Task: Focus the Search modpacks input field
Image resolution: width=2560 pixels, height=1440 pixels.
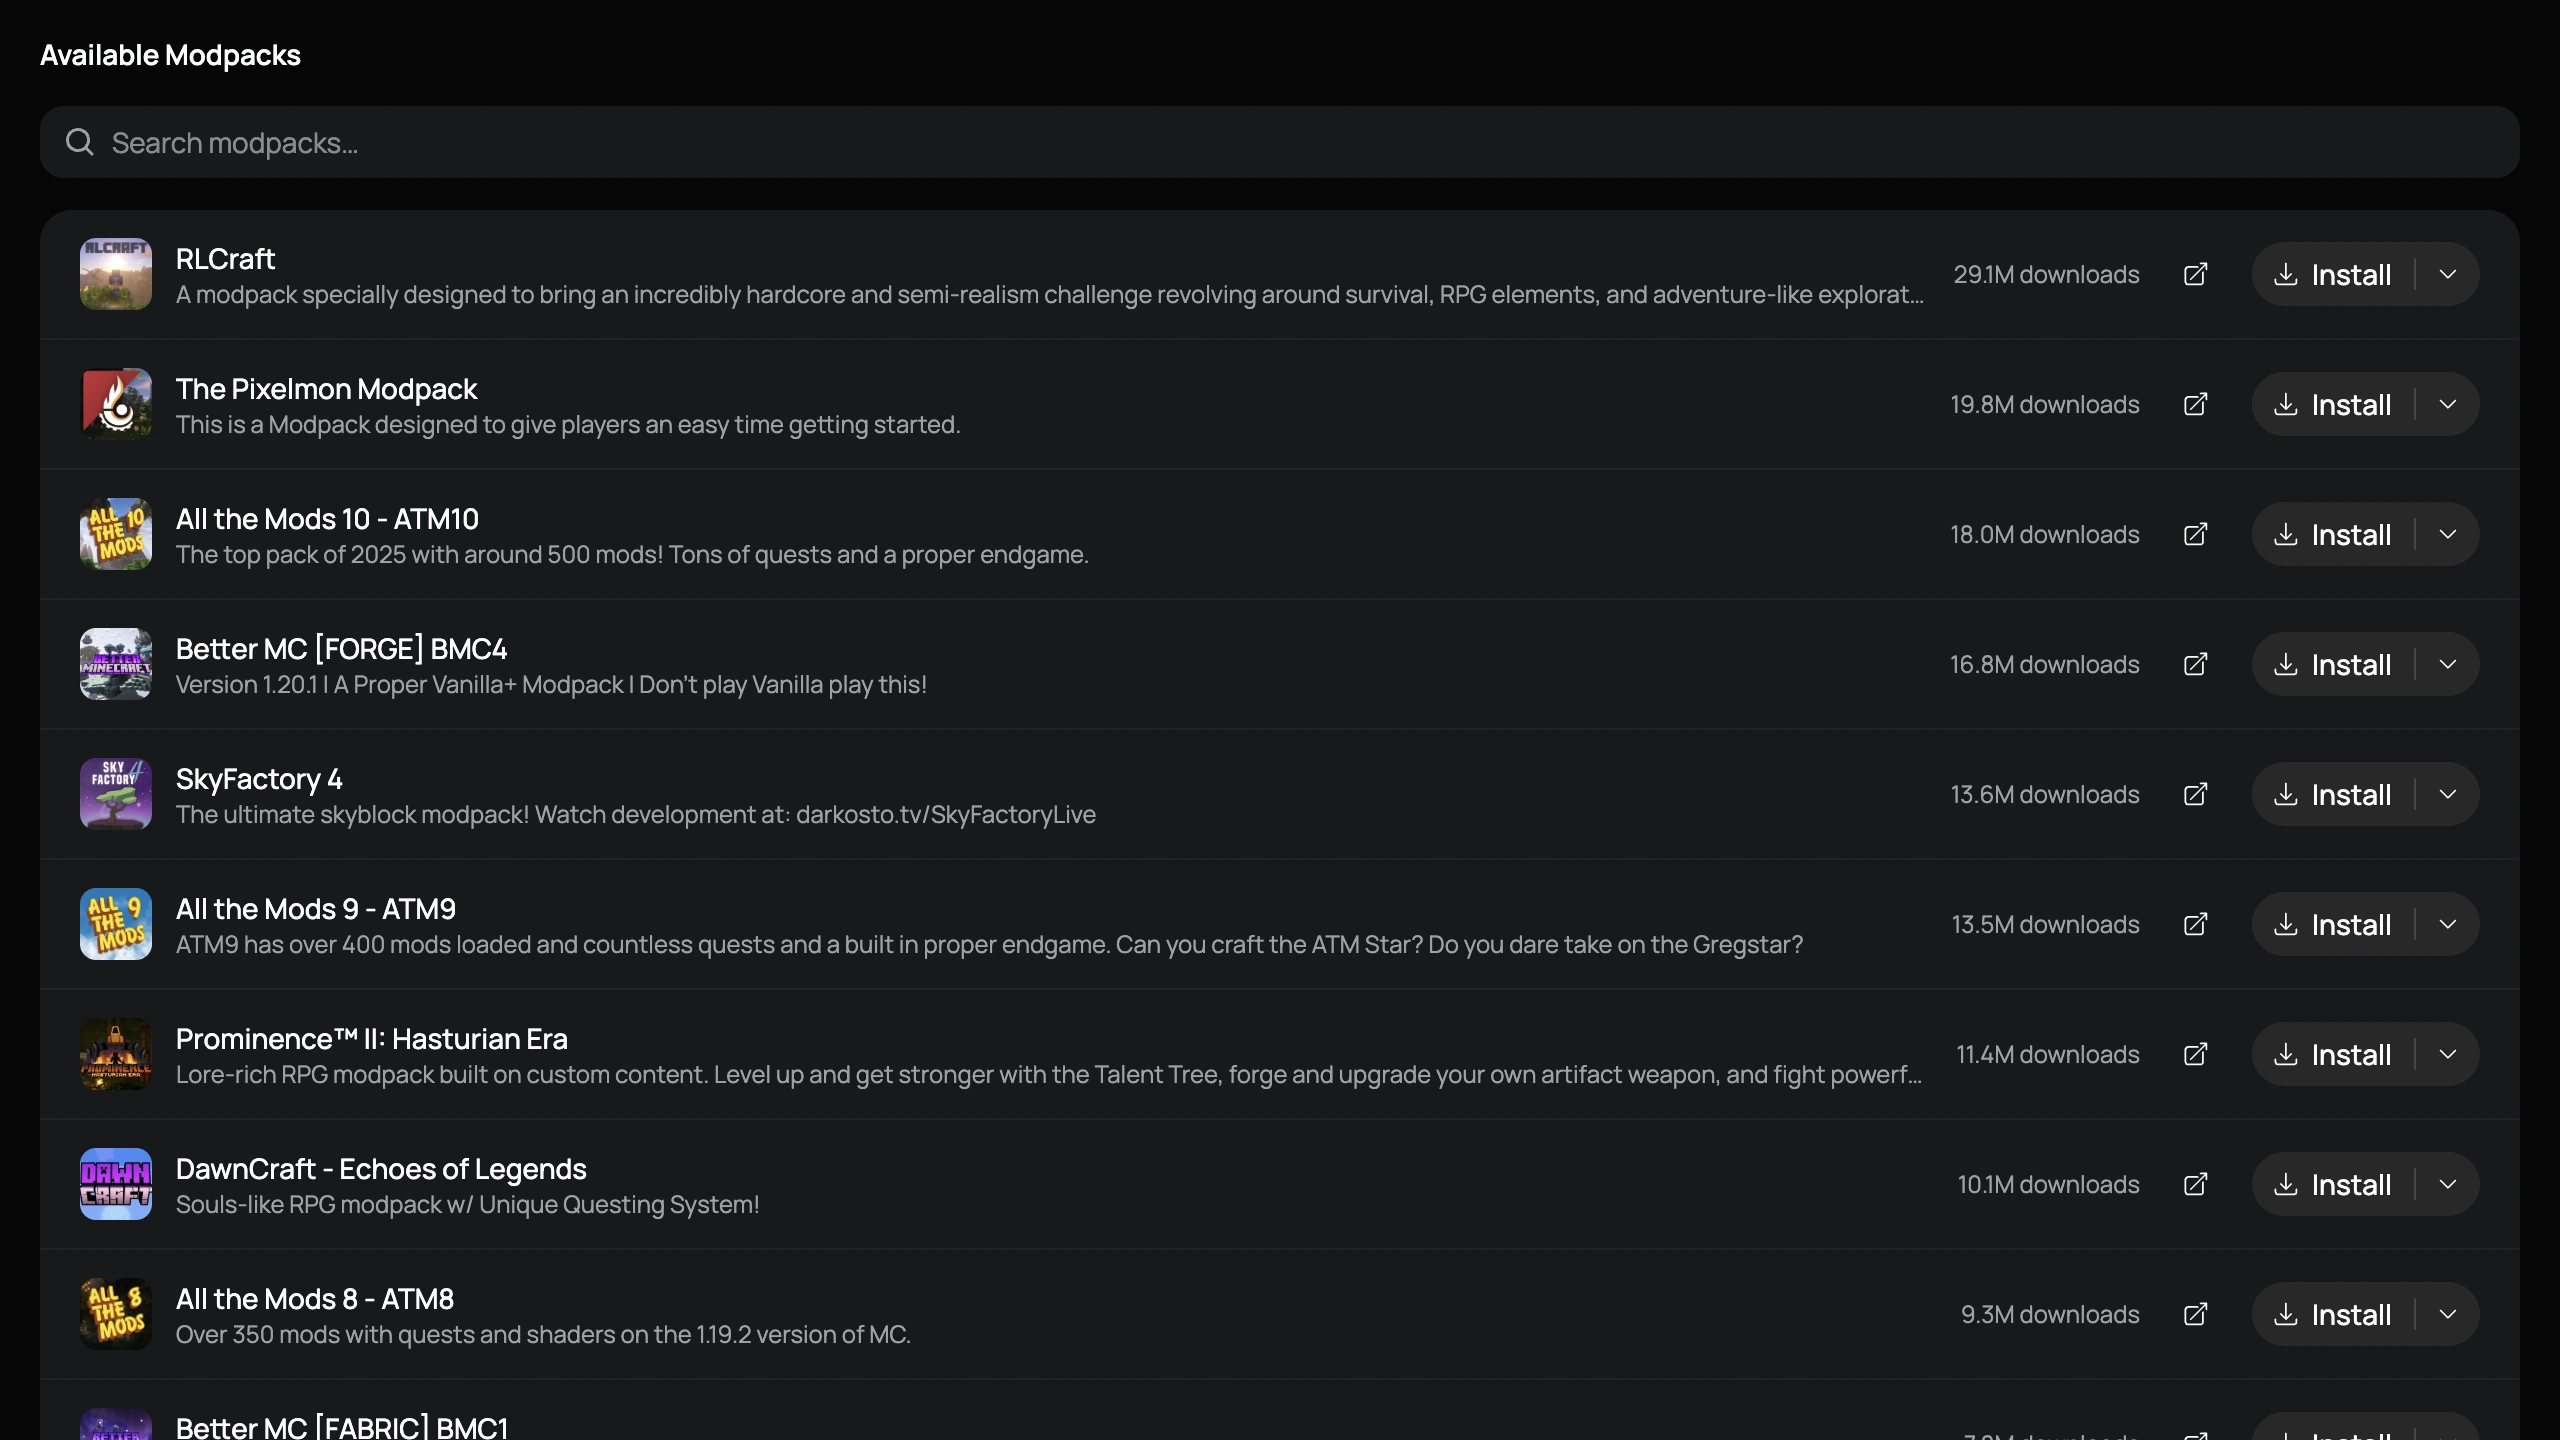Action: 1280,142
